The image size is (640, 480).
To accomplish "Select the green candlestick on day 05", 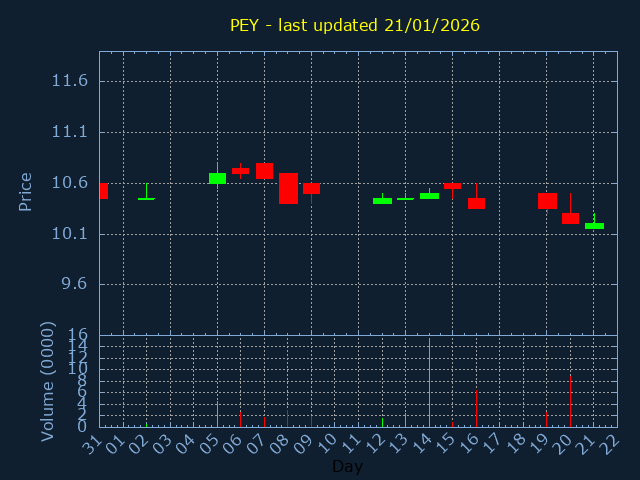I will (217, 178).
